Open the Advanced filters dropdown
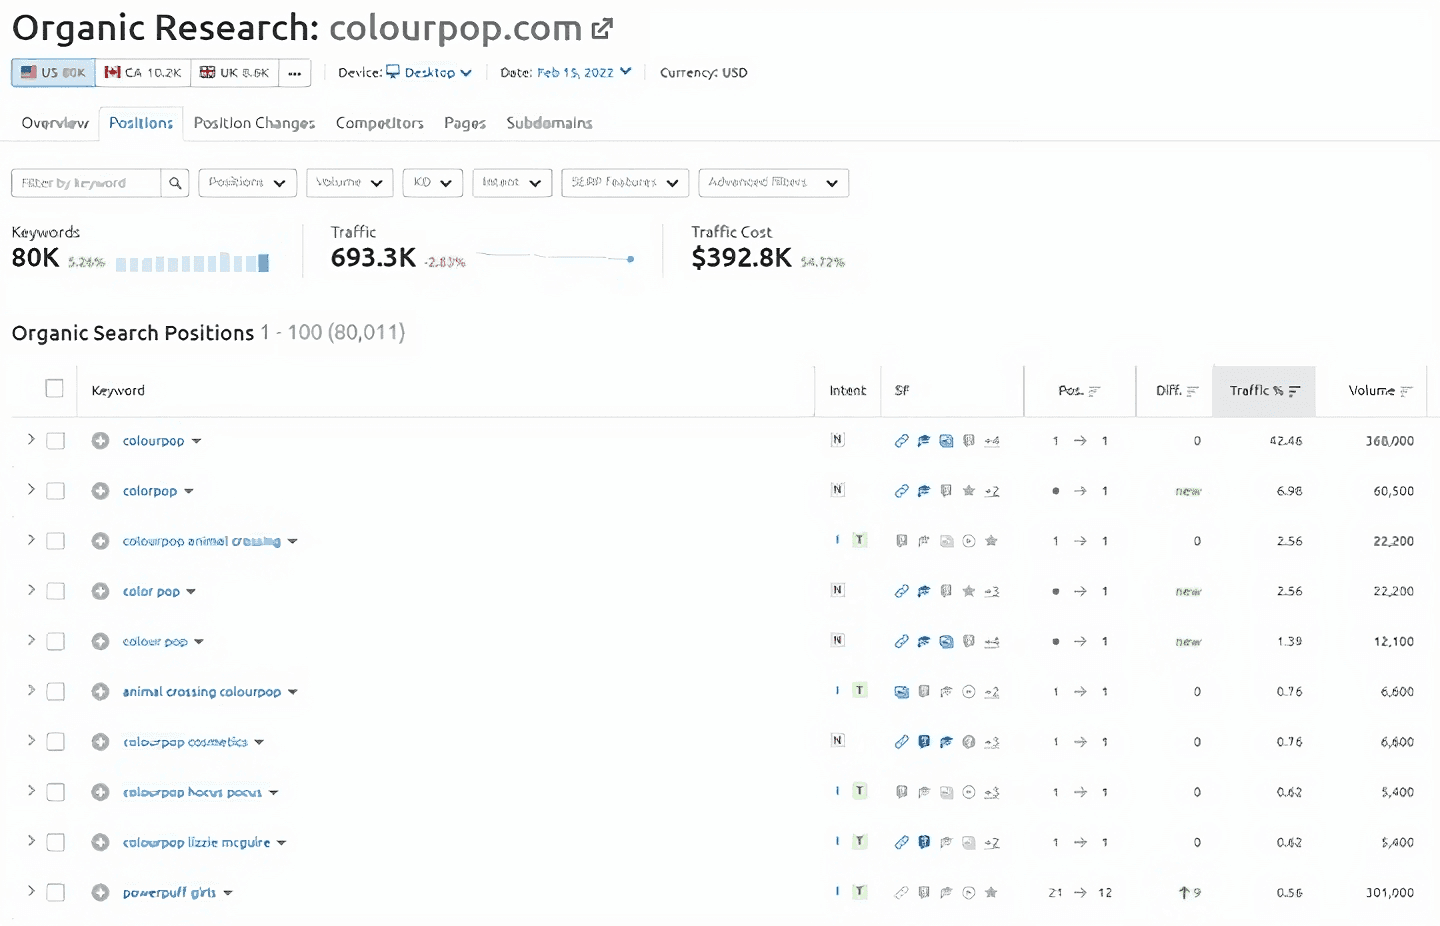Screen dimensions: 1440x926 coord(774,183)
